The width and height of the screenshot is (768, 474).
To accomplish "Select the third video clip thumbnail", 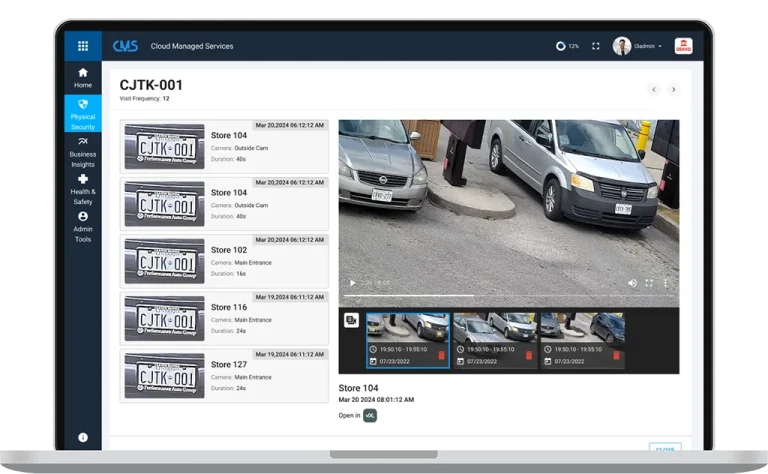I will 582,328.
